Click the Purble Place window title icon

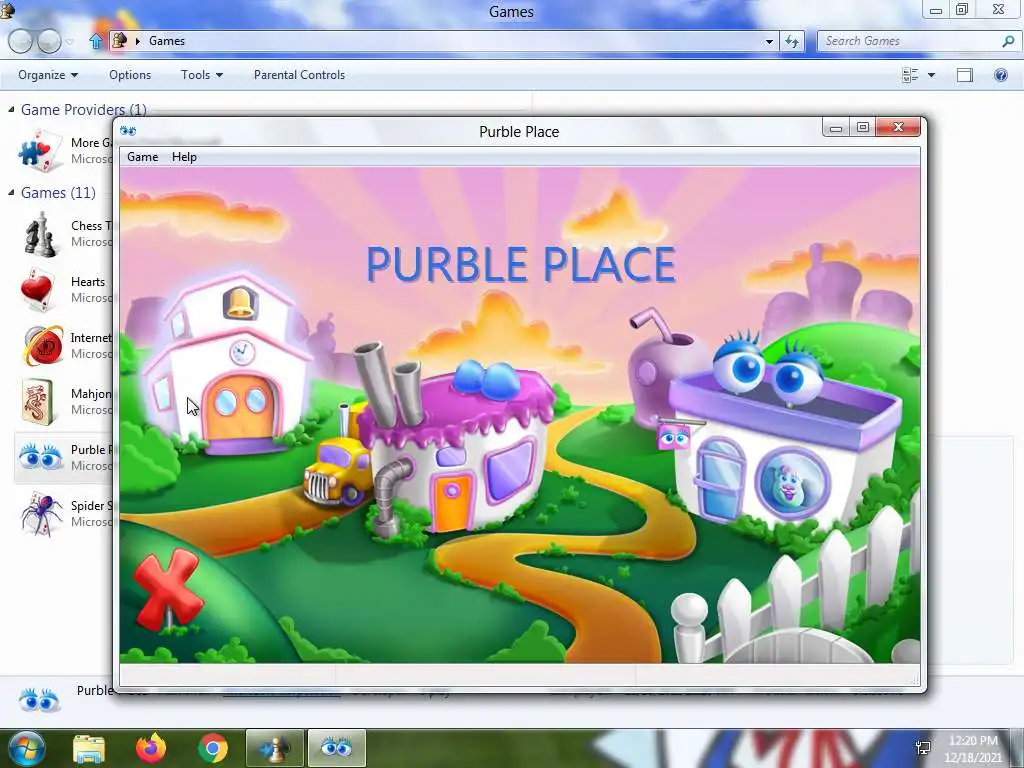[128, 131]
